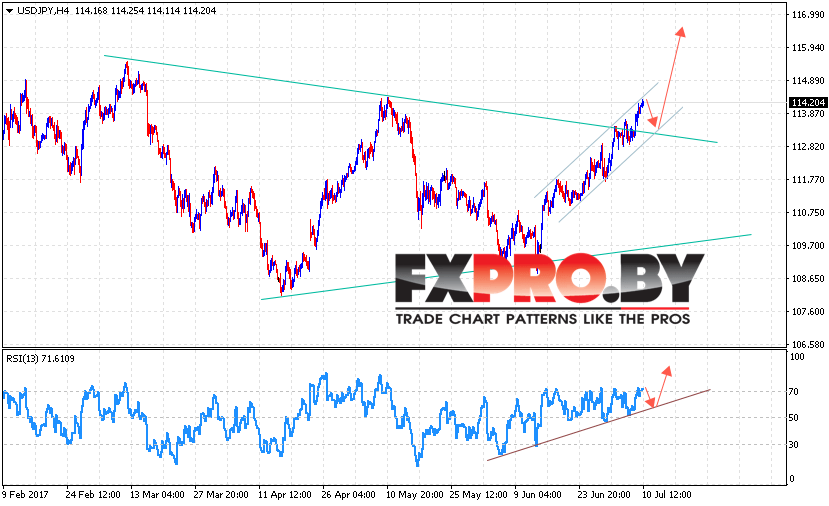
Task: Click the 27 Mar 20:00 time label
Action: pyautogui.click(x=221, y=495)
